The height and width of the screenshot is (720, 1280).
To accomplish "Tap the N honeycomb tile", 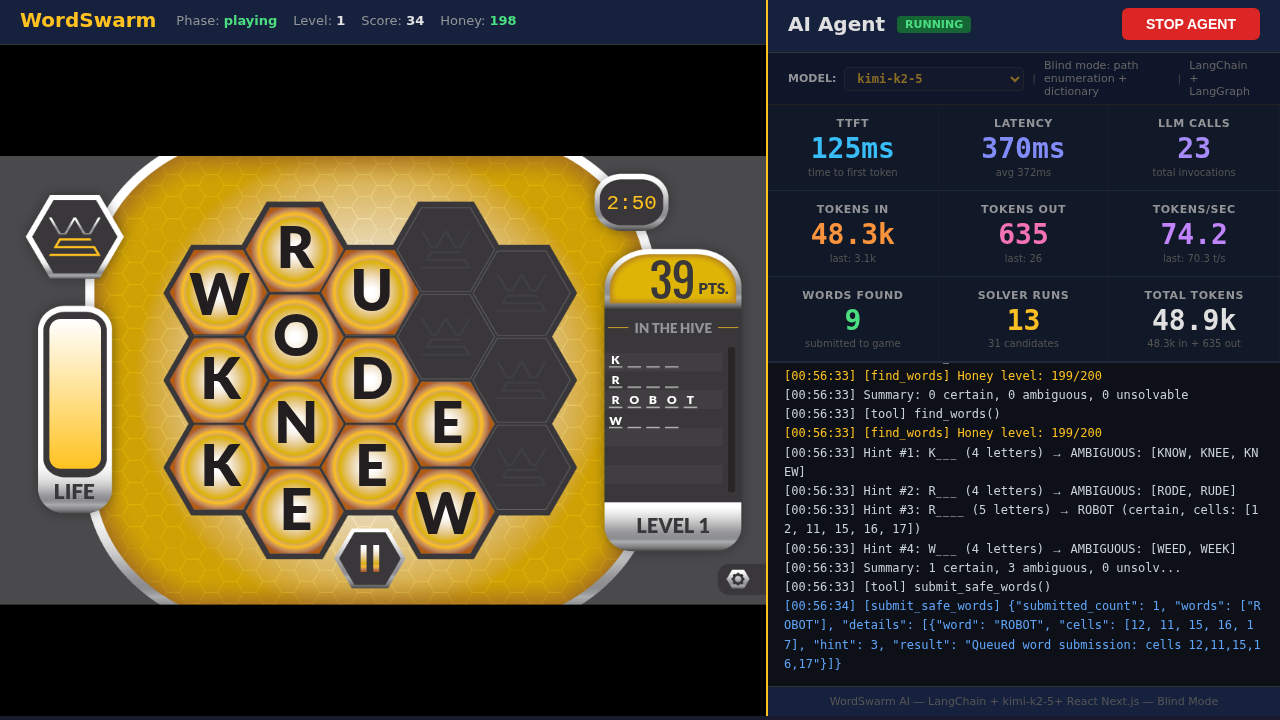I will pos(295,423).
